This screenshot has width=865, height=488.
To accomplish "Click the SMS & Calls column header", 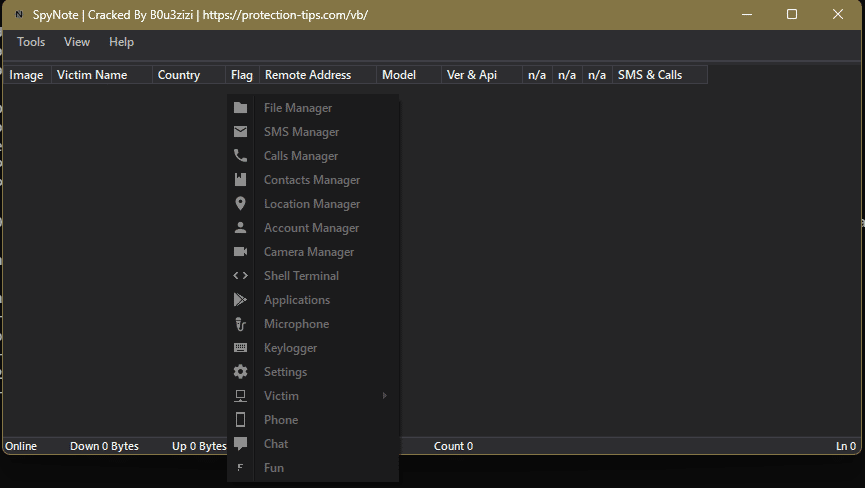I will tap(650, 75).
